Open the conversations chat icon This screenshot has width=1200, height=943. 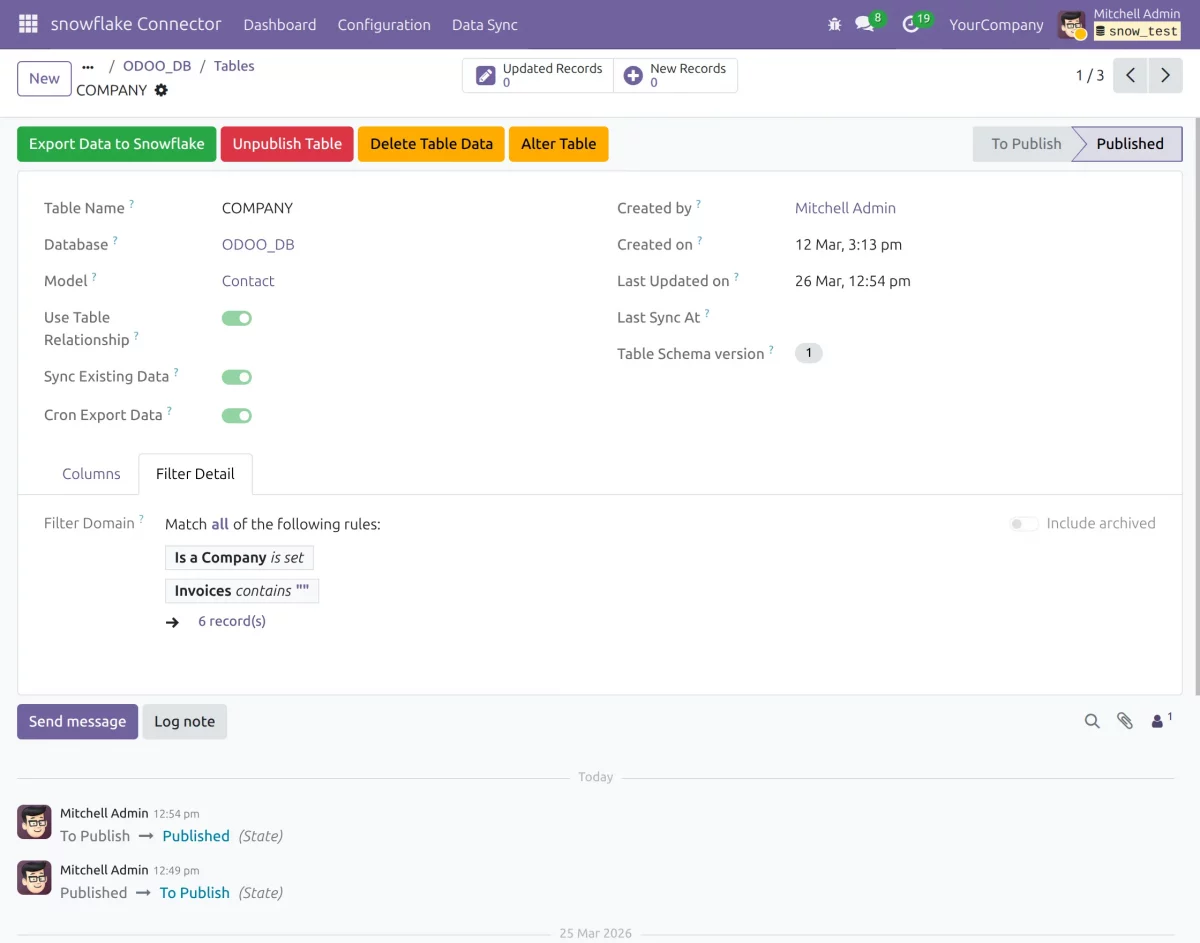click(x=864, y=24)
